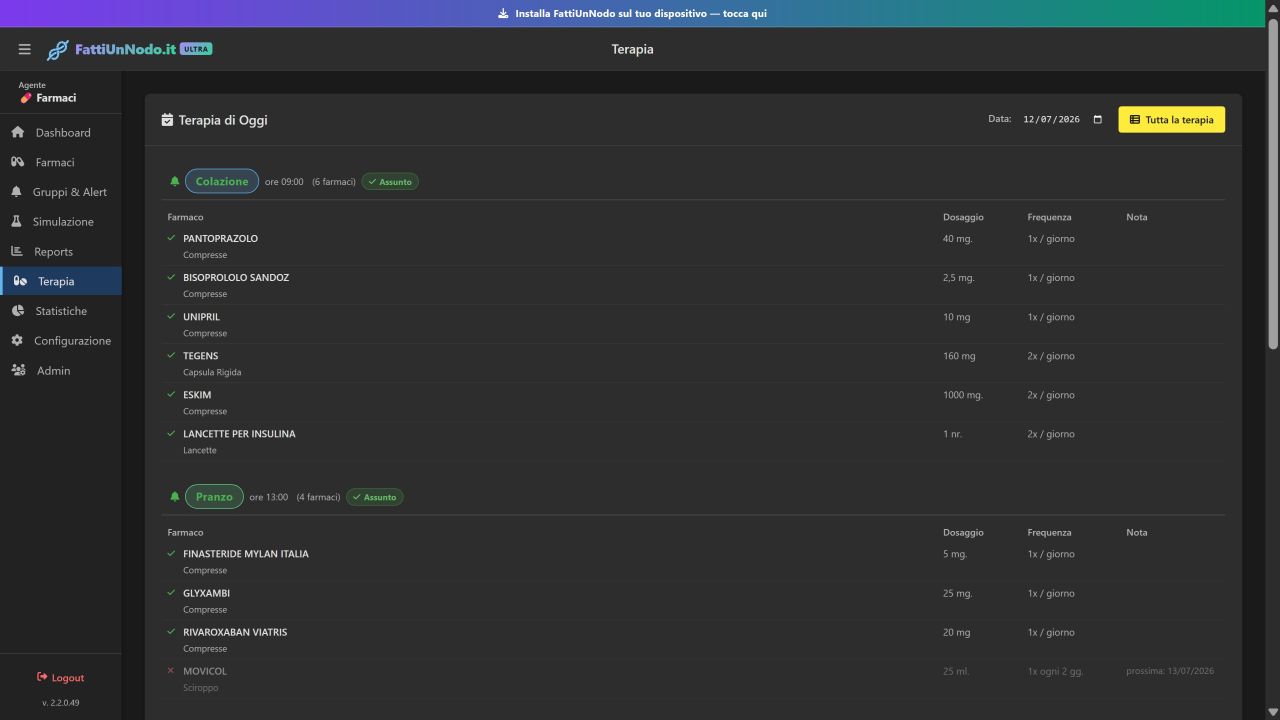Toggle the check mark for UNIPRIL
The height and width of the screenshot is (720, 1280).
click(x=171, y=316)
